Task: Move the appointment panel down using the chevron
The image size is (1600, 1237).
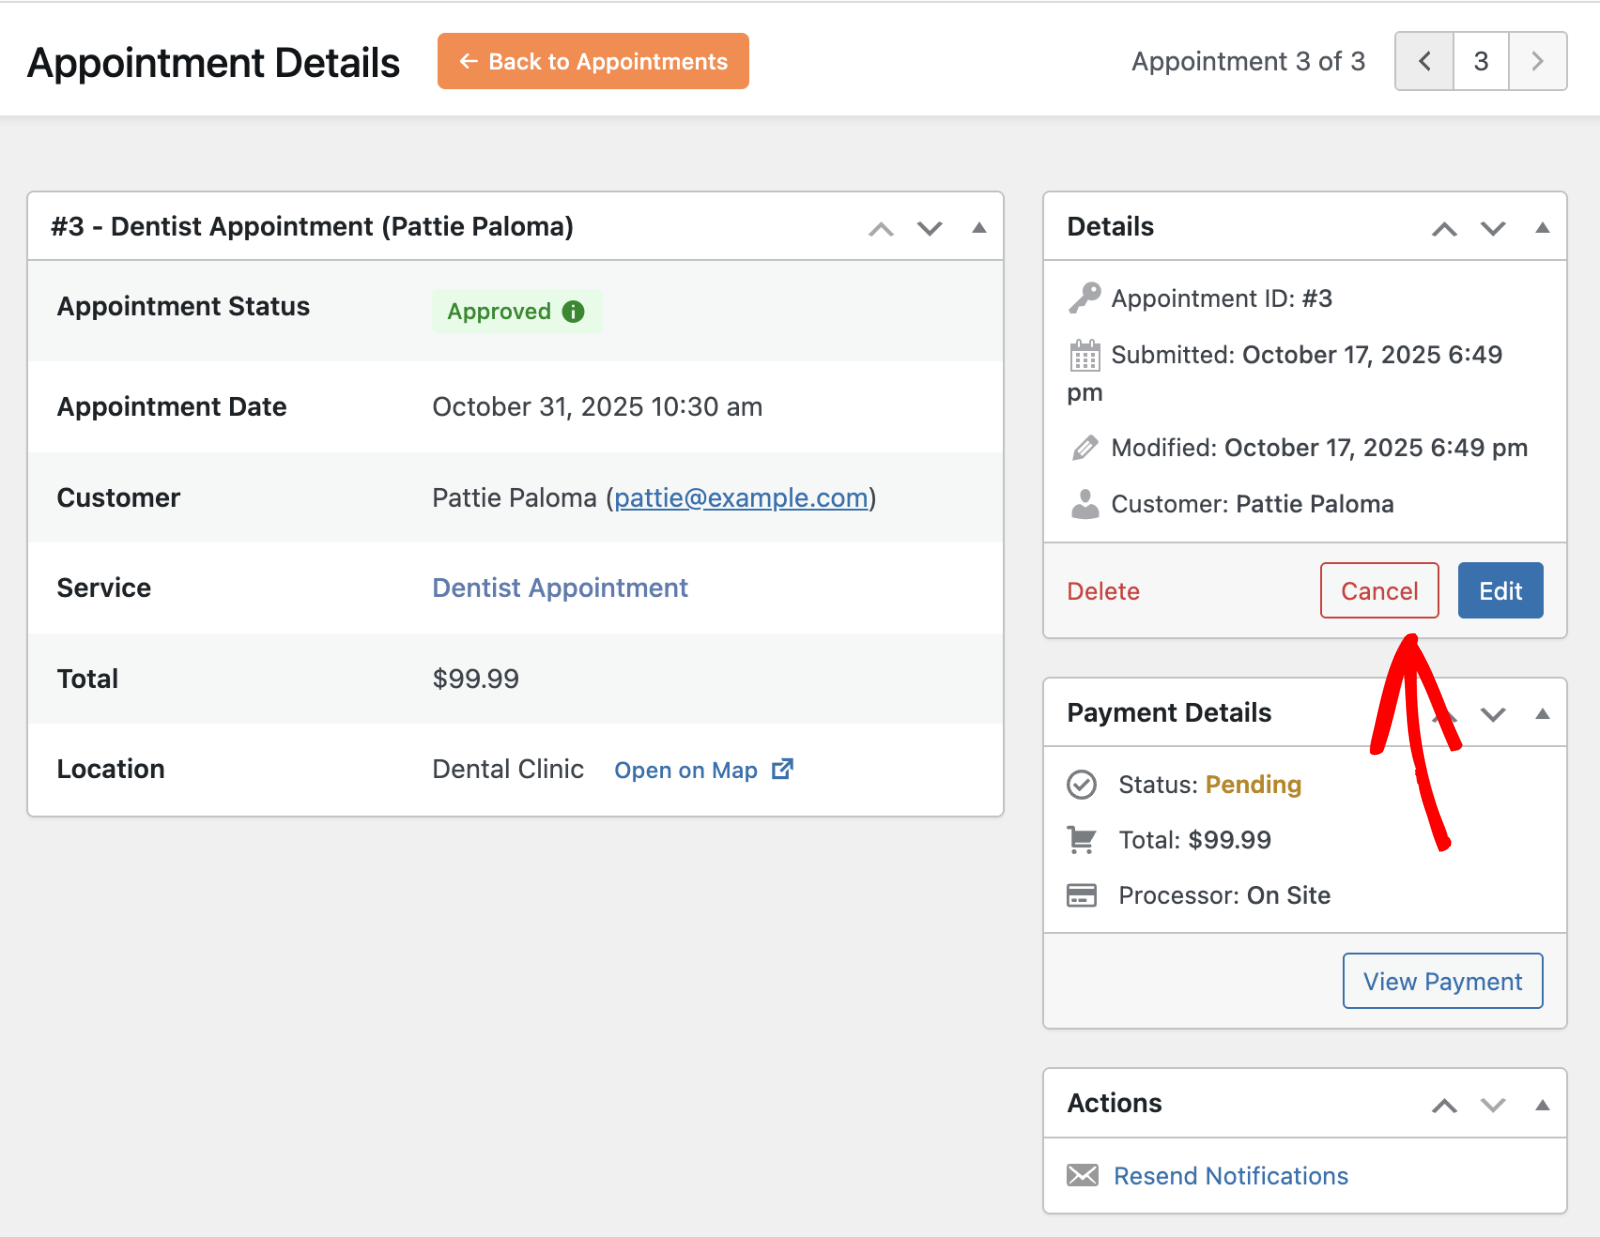Action: point(929,228)
